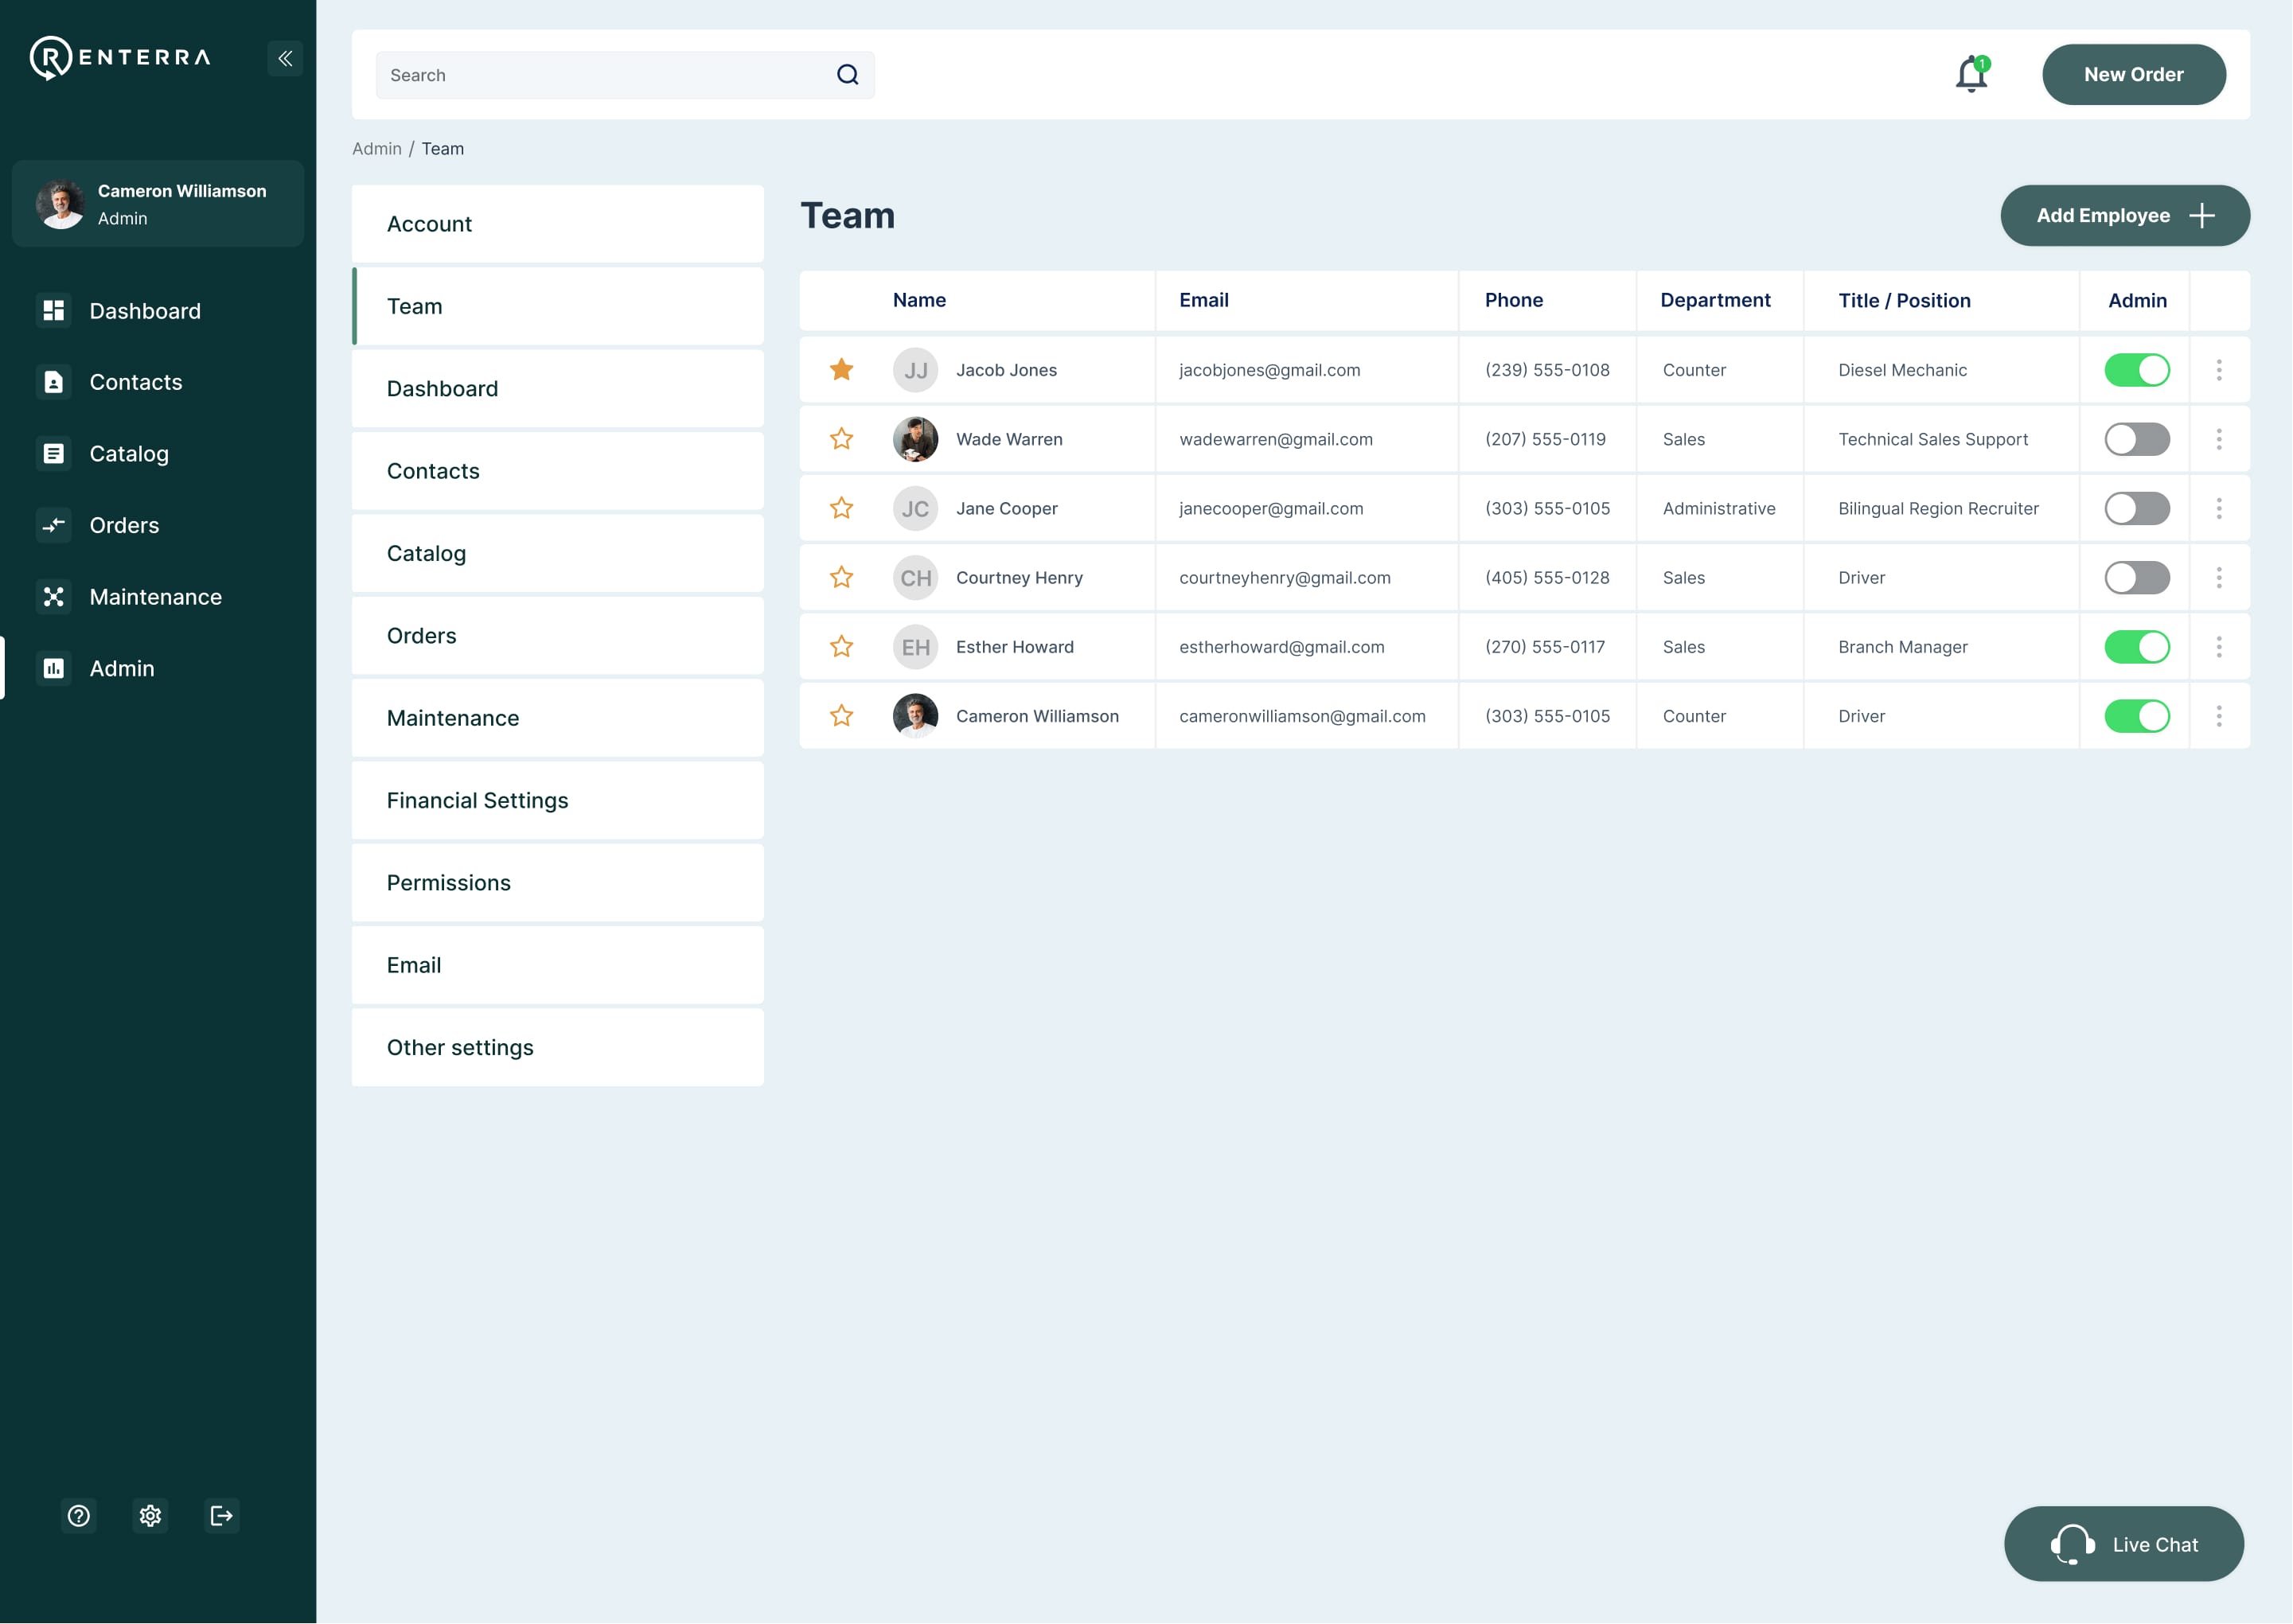Star Jane Cooper as favorite

coord(841,508)
